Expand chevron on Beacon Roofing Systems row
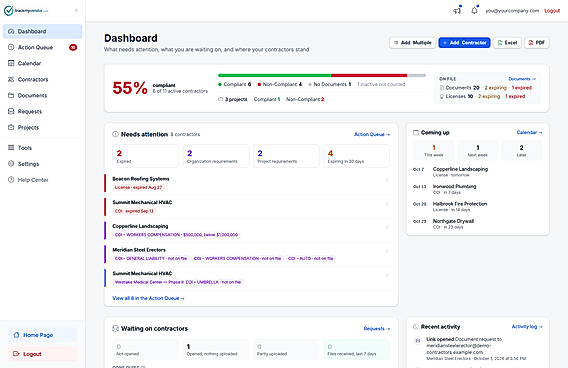The image size is (568, 368). click(x=387, y=180)
